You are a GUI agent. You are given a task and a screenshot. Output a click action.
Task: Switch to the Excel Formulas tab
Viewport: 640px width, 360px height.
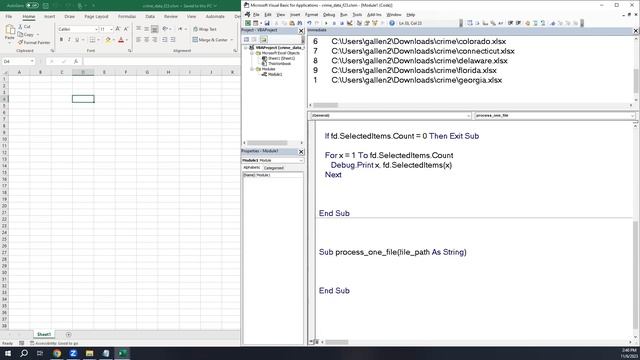(127, 17)
